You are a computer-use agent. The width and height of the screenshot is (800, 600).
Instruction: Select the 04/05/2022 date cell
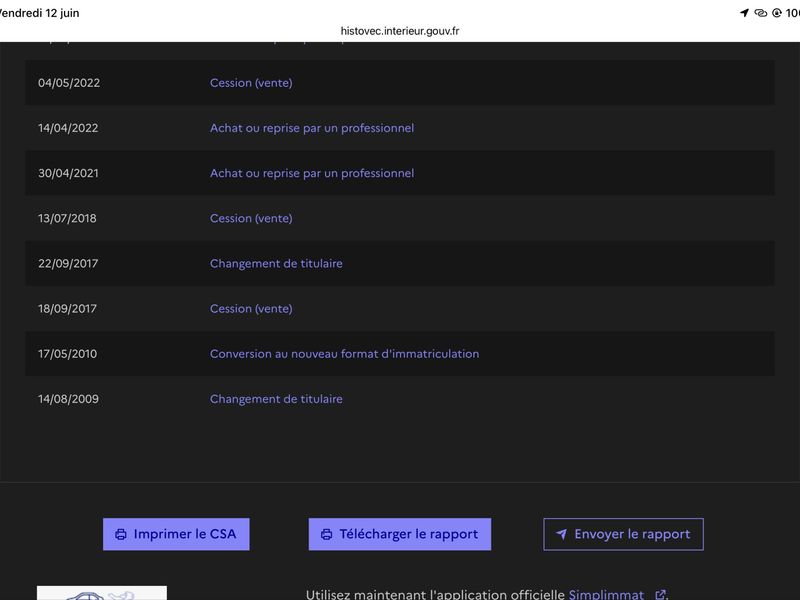coord(69,83)
